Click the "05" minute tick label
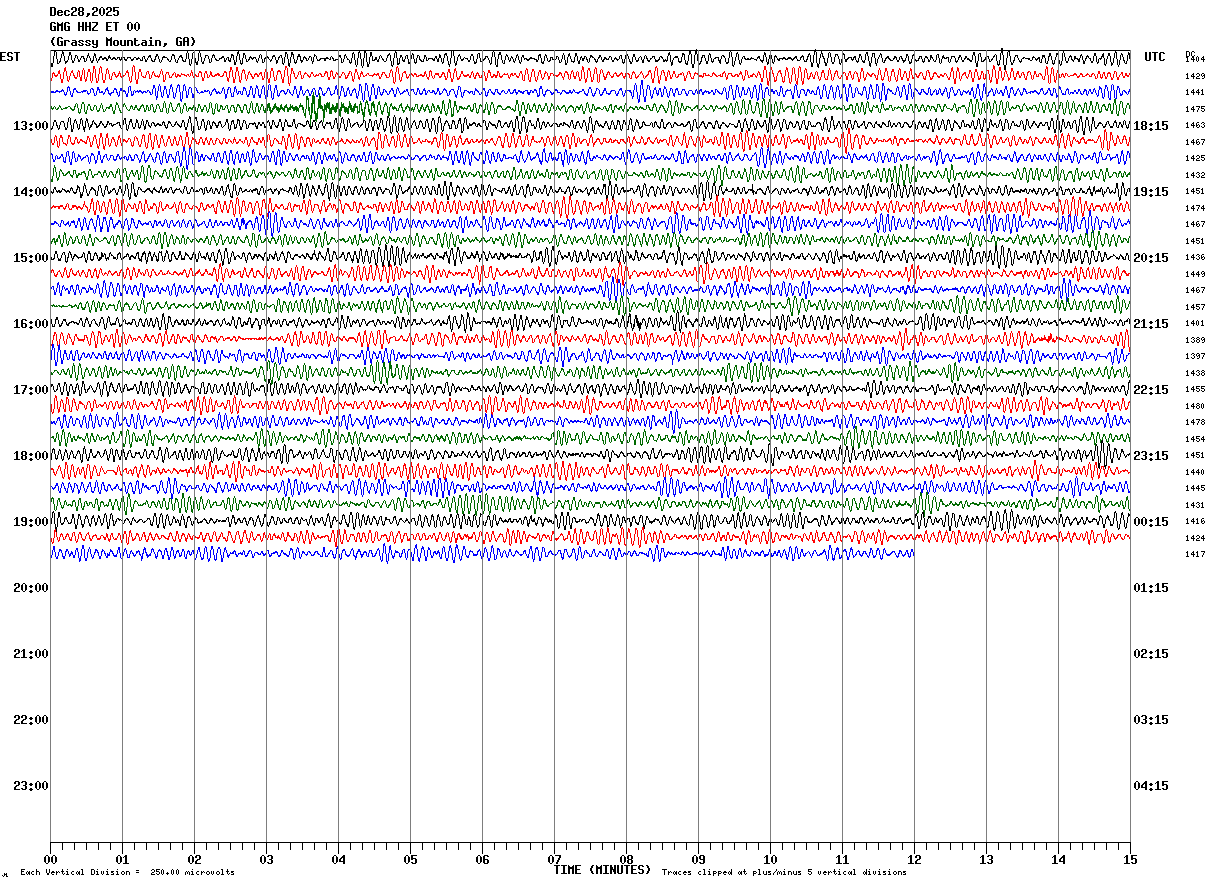The image size is (1210, 886). click(x=410, y=859)
